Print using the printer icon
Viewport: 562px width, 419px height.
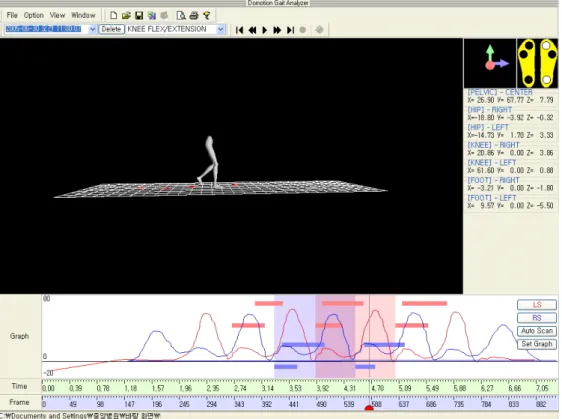tap(194, 15)
